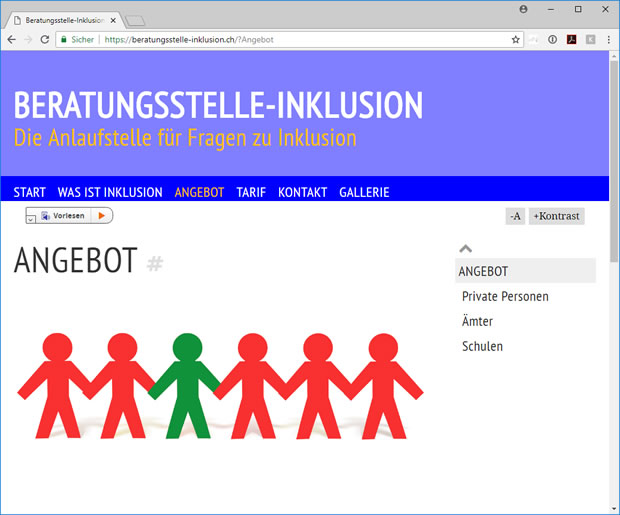The width and height of the screenshot is (620, 515).
Task: Open Chrome's three-dot menu
Action: [x=608, y=39]
